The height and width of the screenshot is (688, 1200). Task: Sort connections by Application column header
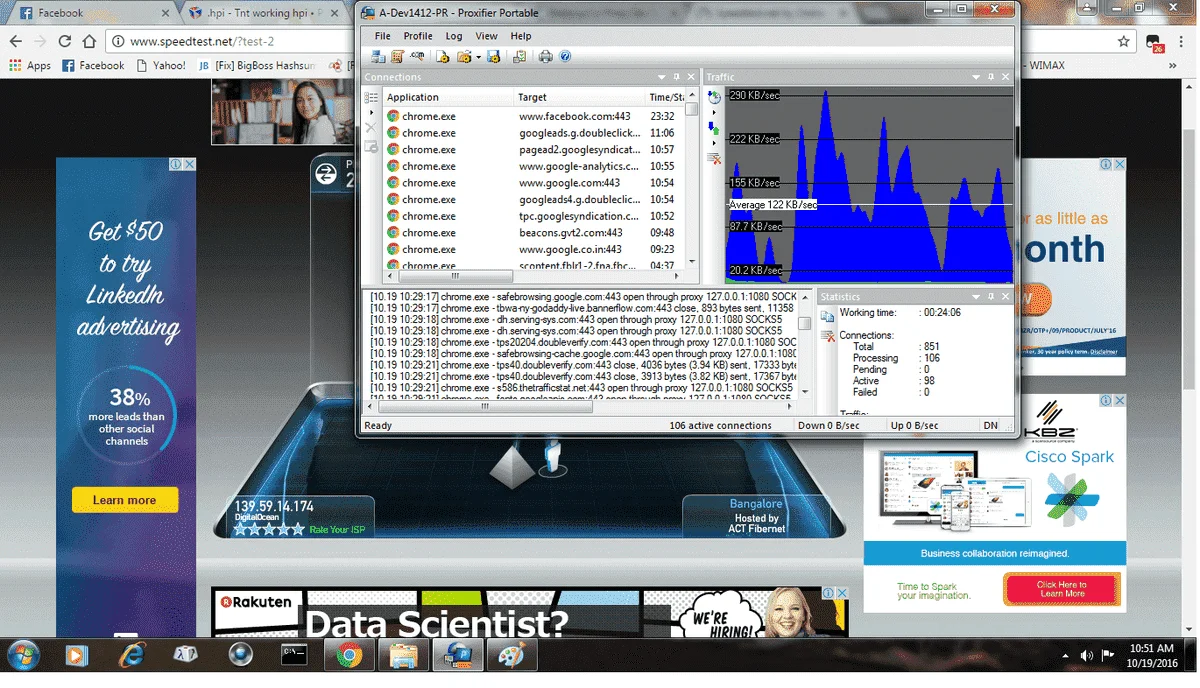pyautogui.click(x=448, y=97)
